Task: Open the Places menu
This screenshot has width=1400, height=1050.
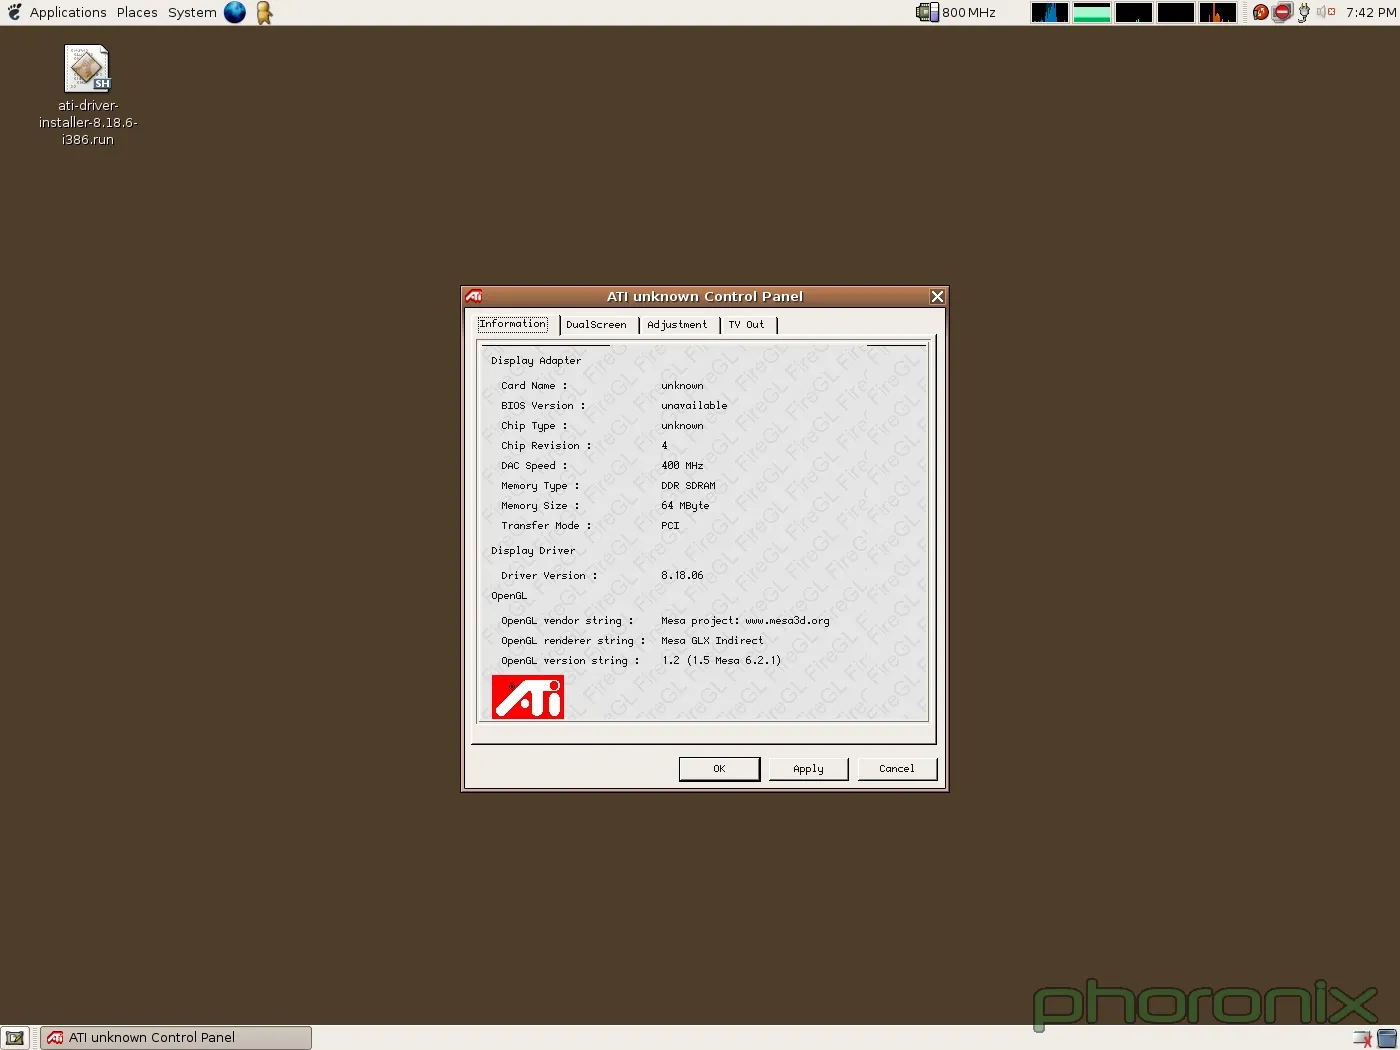Action: tap(137, 12)
